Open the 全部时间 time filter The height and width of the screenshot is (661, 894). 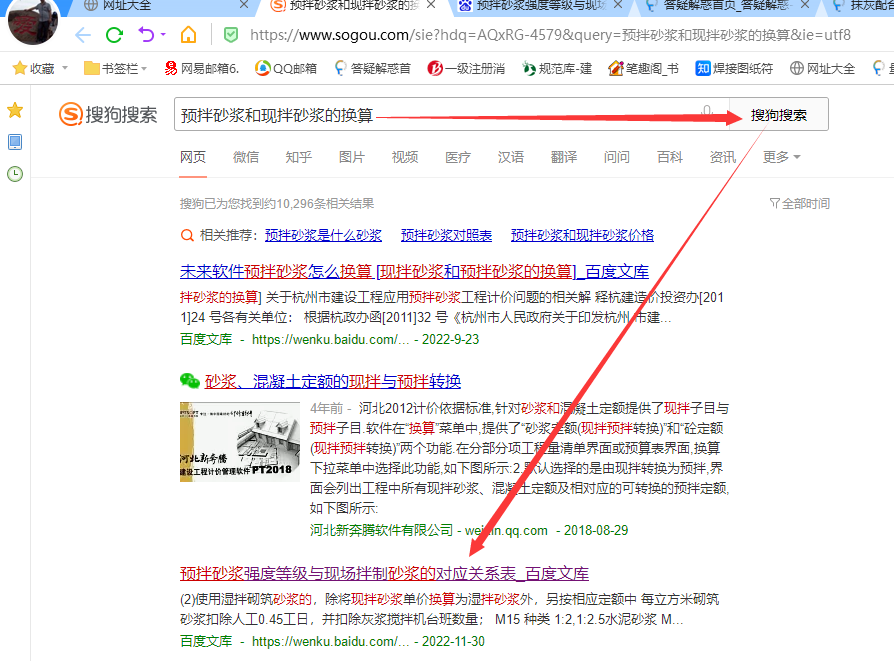(x=799, y=204)
